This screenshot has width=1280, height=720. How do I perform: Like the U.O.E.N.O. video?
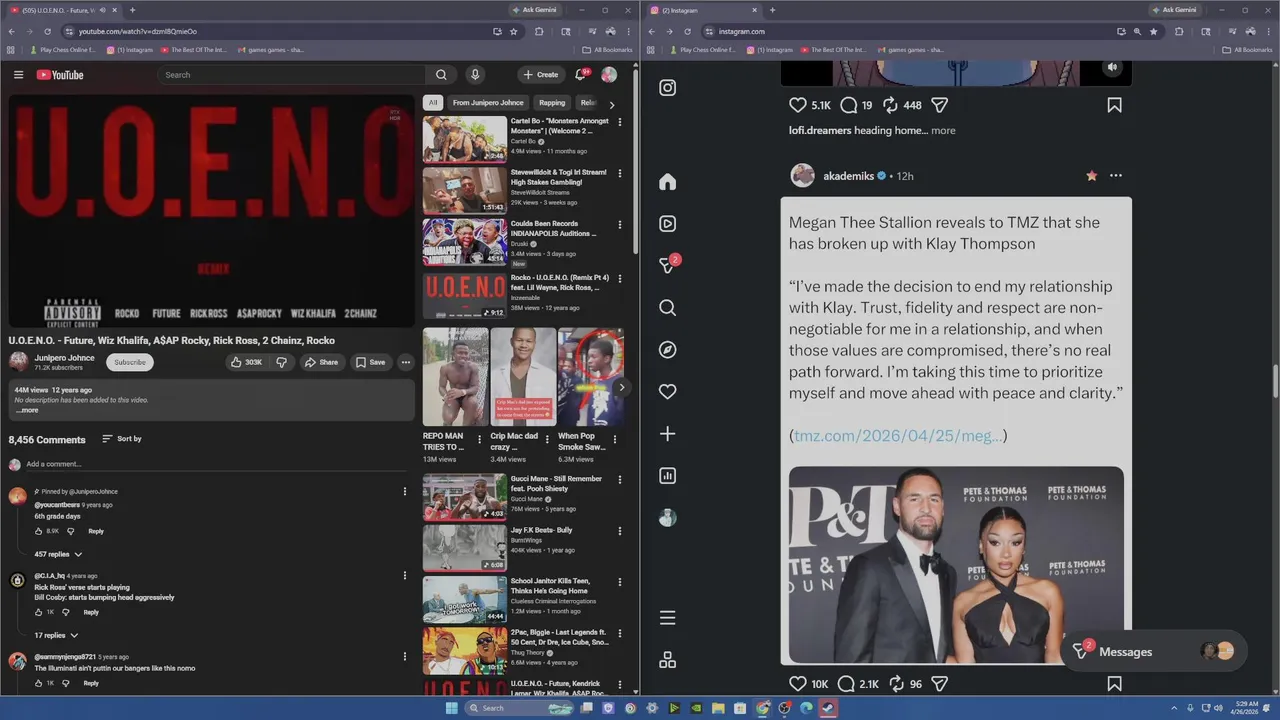coord(246,362)
